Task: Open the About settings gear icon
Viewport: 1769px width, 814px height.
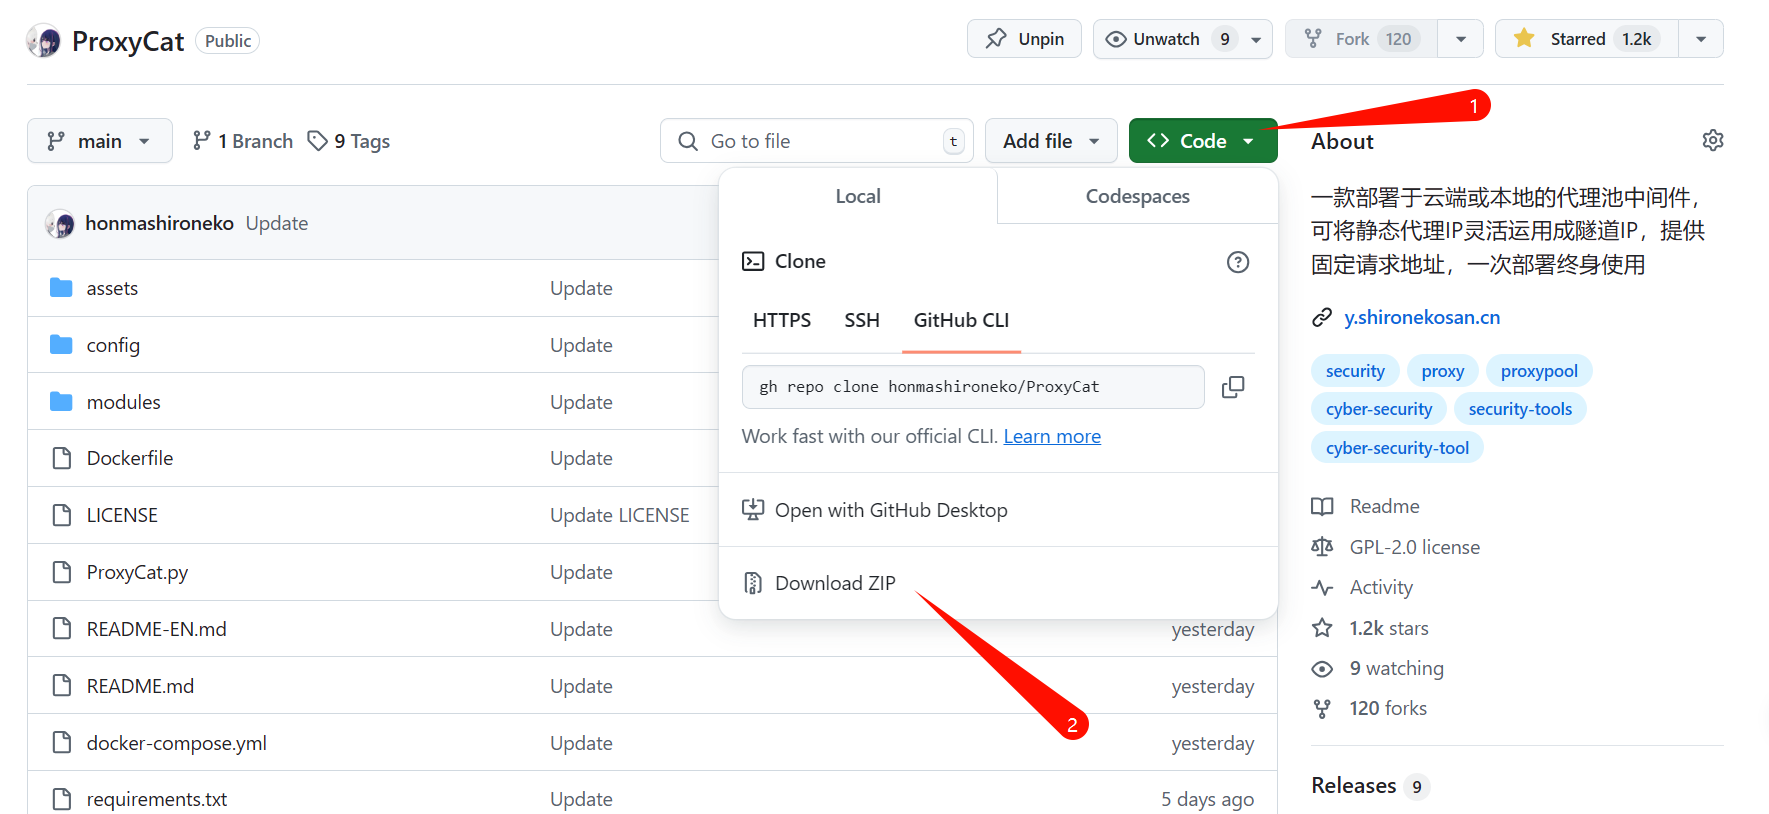Action: 1712,141
